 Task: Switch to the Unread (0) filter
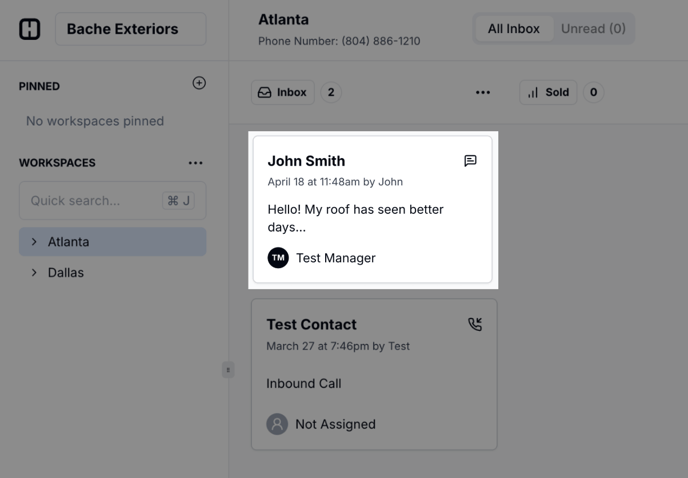(x=593, y=29)
